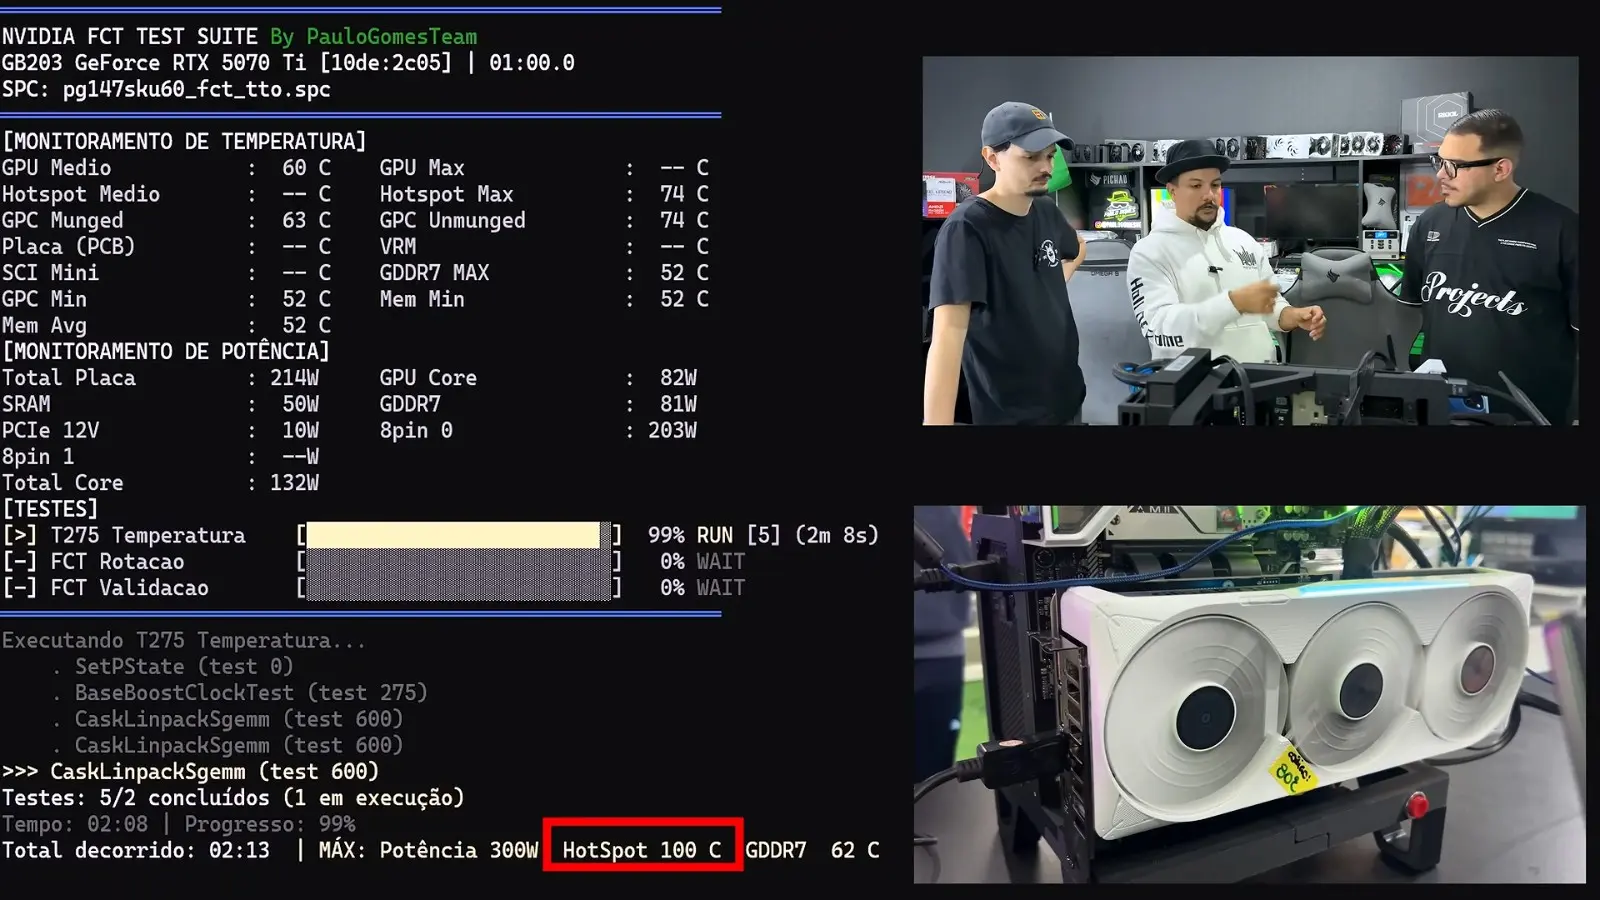
Task: Click the 'Tempo: 02:08' text
Action: [x=75, y=824]
